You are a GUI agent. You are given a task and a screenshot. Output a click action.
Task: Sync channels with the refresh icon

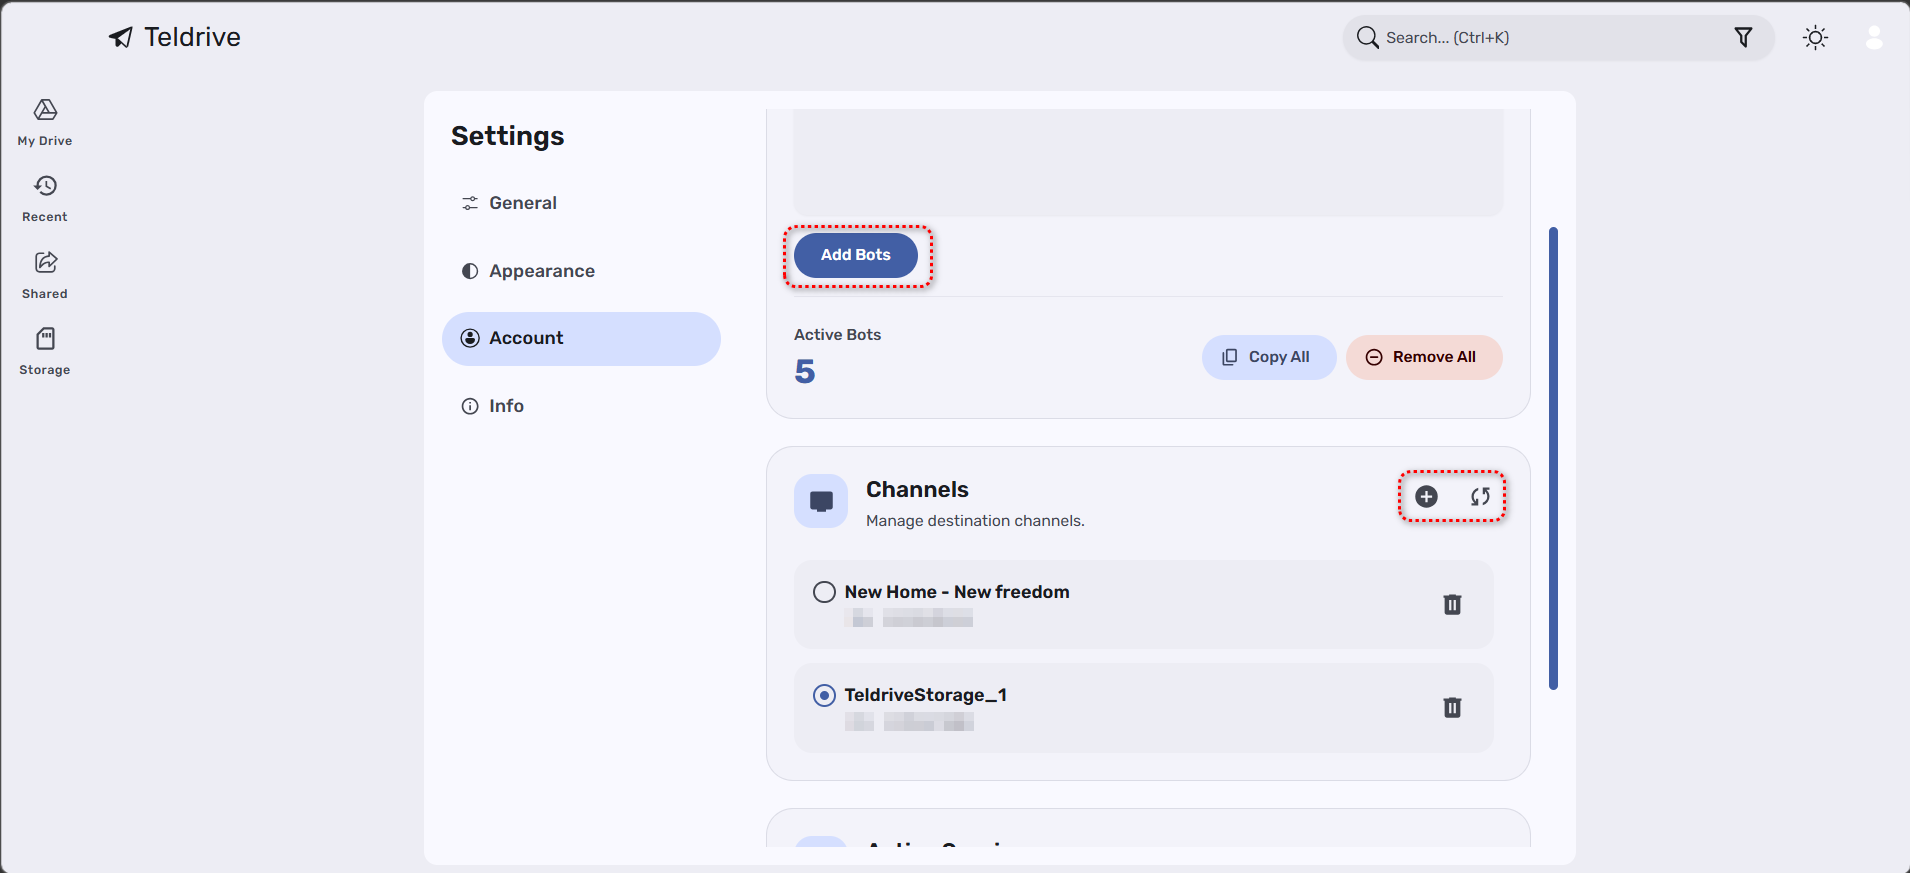coord(1480,496)
